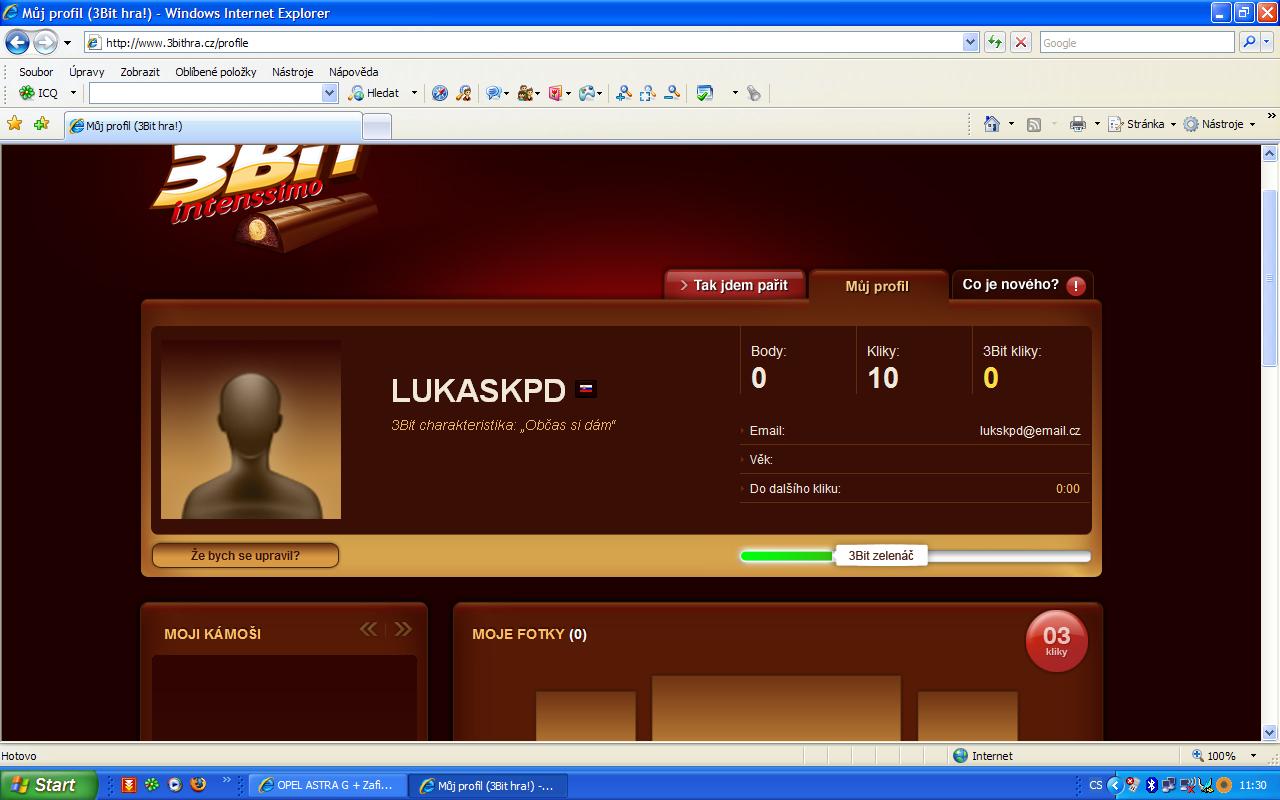
Task: Click the Print icon in the command bar
Action: 1077,124
